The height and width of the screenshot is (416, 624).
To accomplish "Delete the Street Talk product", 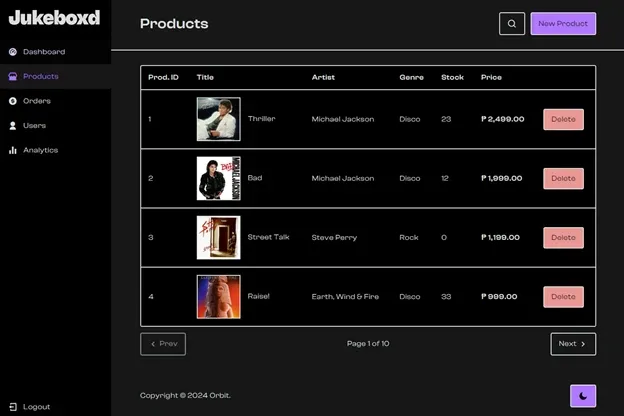I will click(564, 238).
